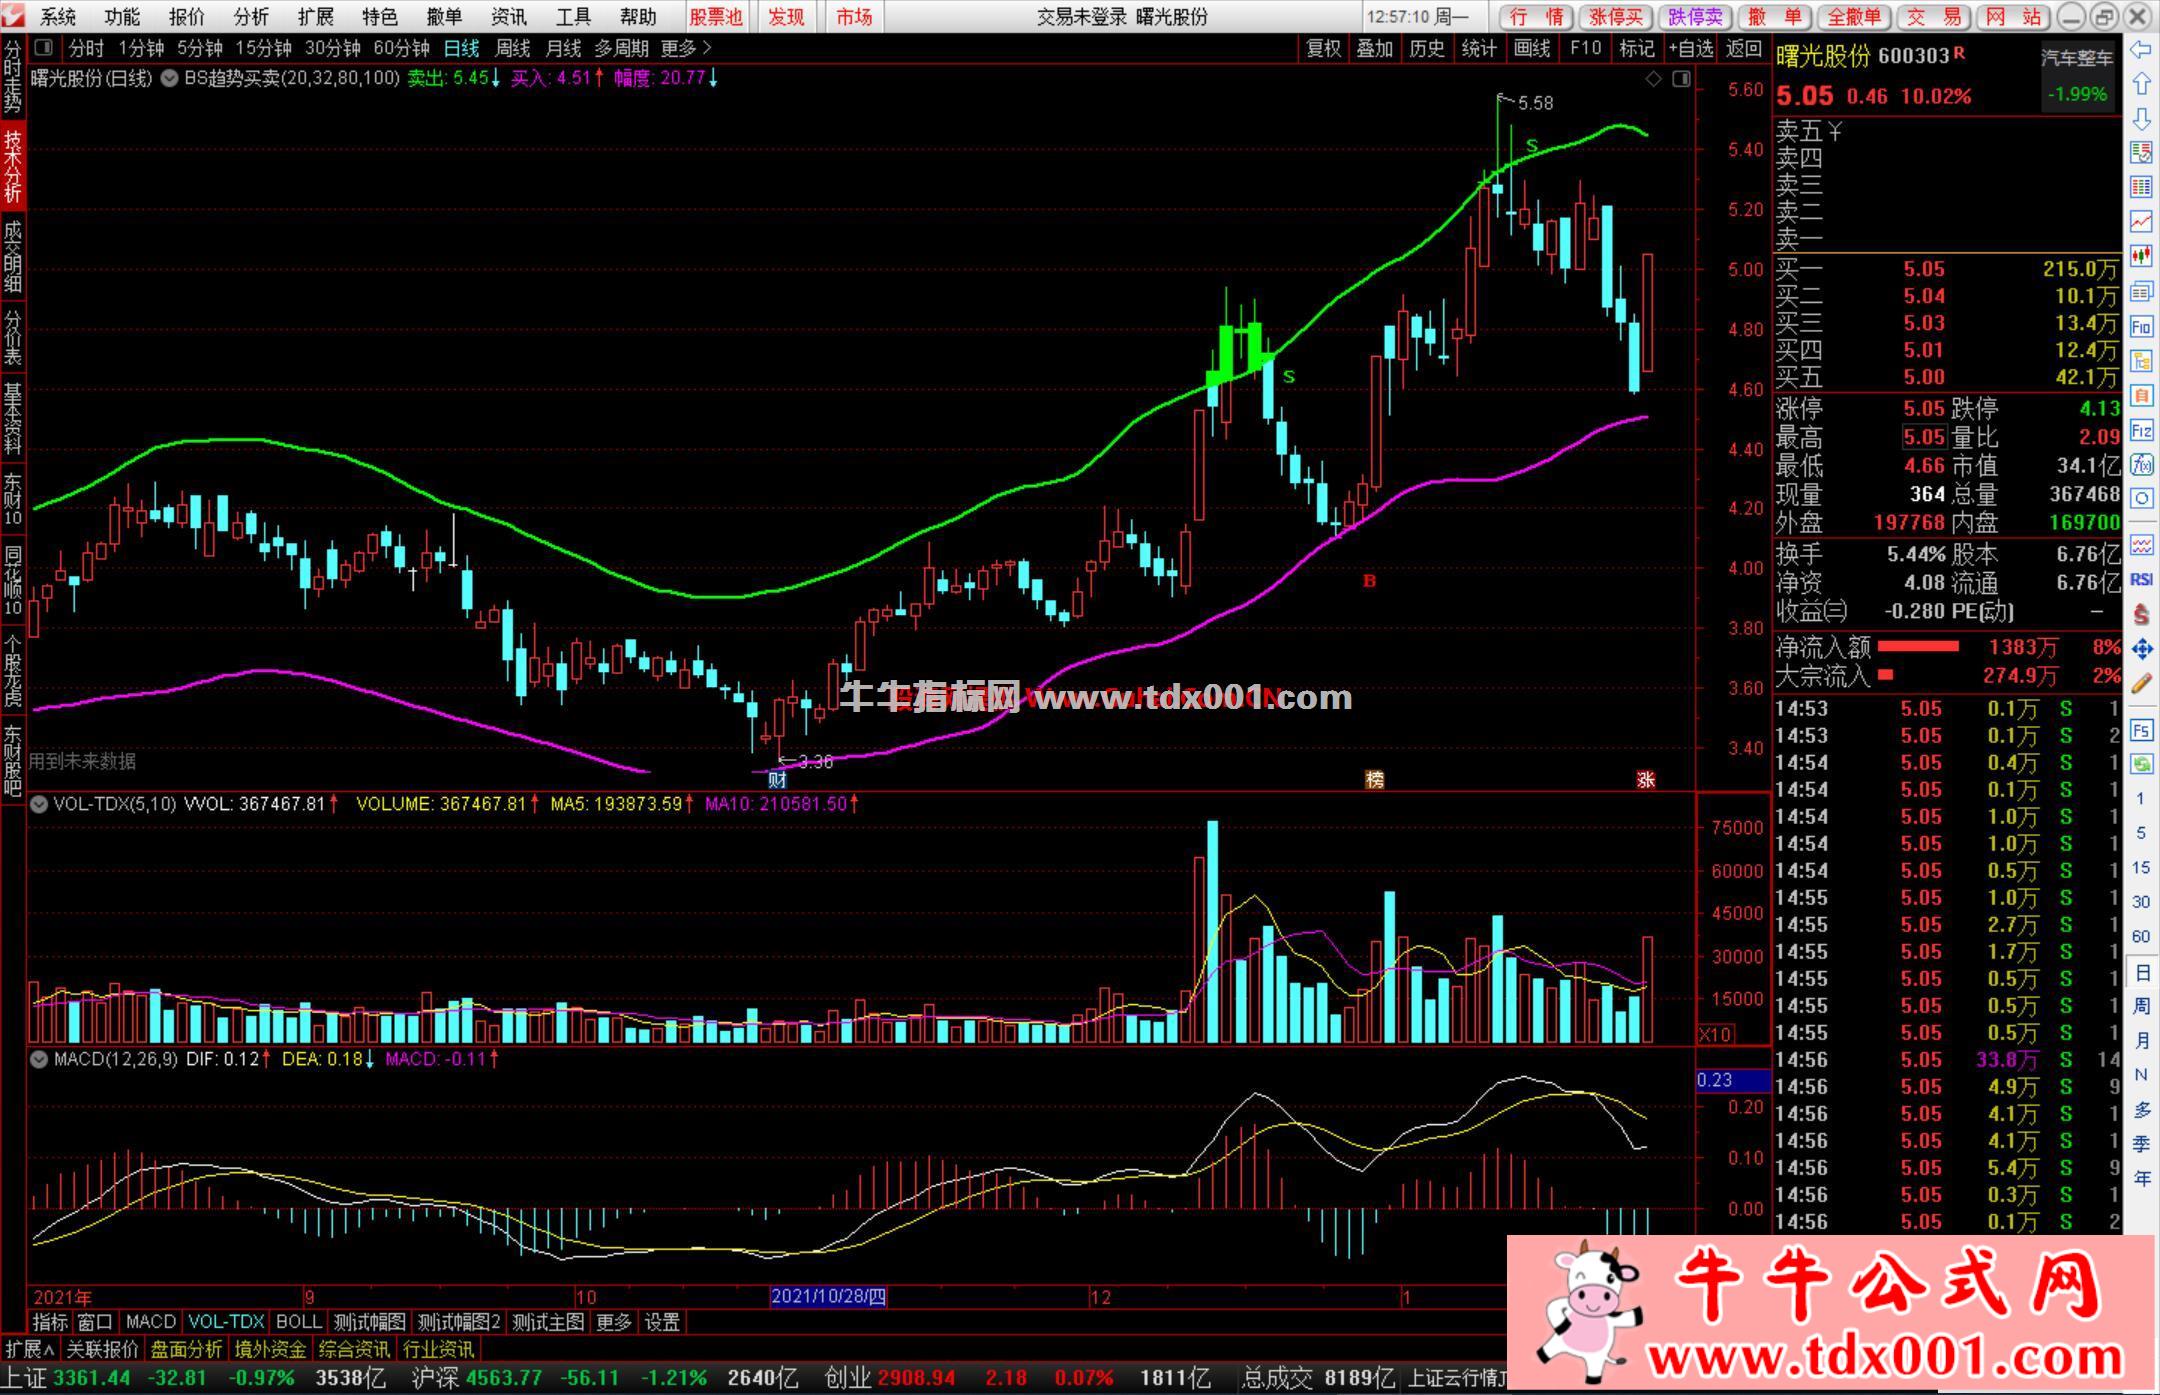The image size is (2160, 1395).
Task: Open the 技术分析 left sidebar tab
Action: click(x=12, y=166)
